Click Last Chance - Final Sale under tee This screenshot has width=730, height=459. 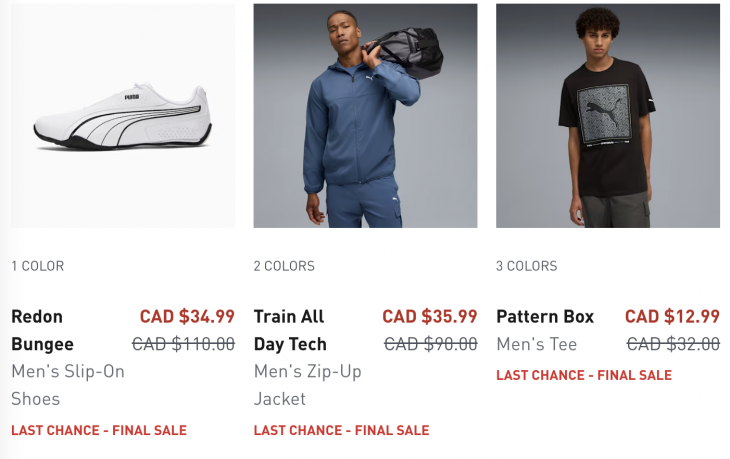(584, 376)
